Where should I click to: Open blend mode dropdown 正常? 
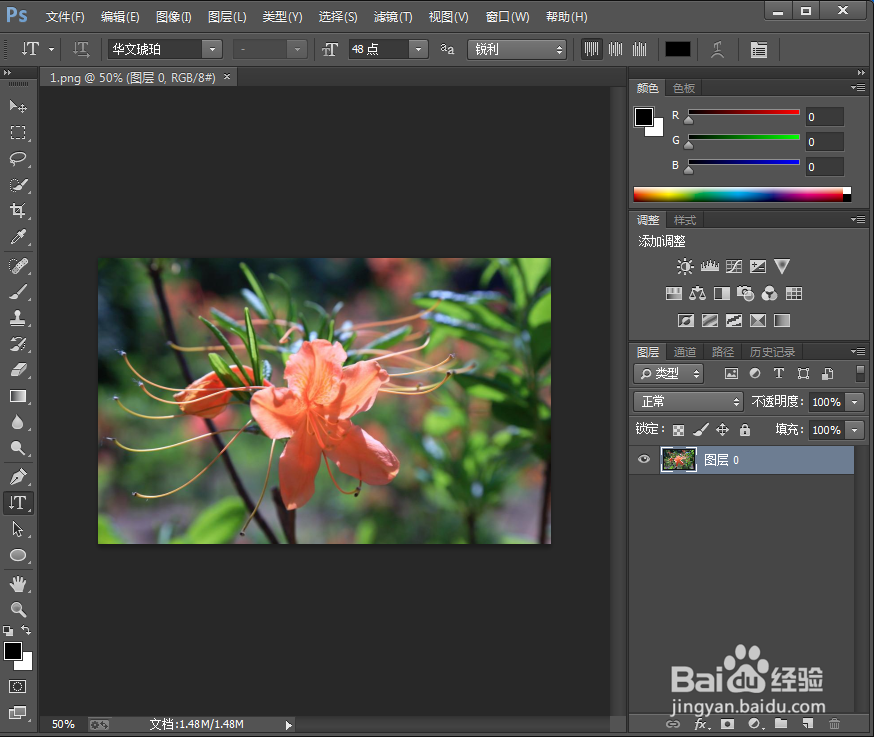pos(688,401)
